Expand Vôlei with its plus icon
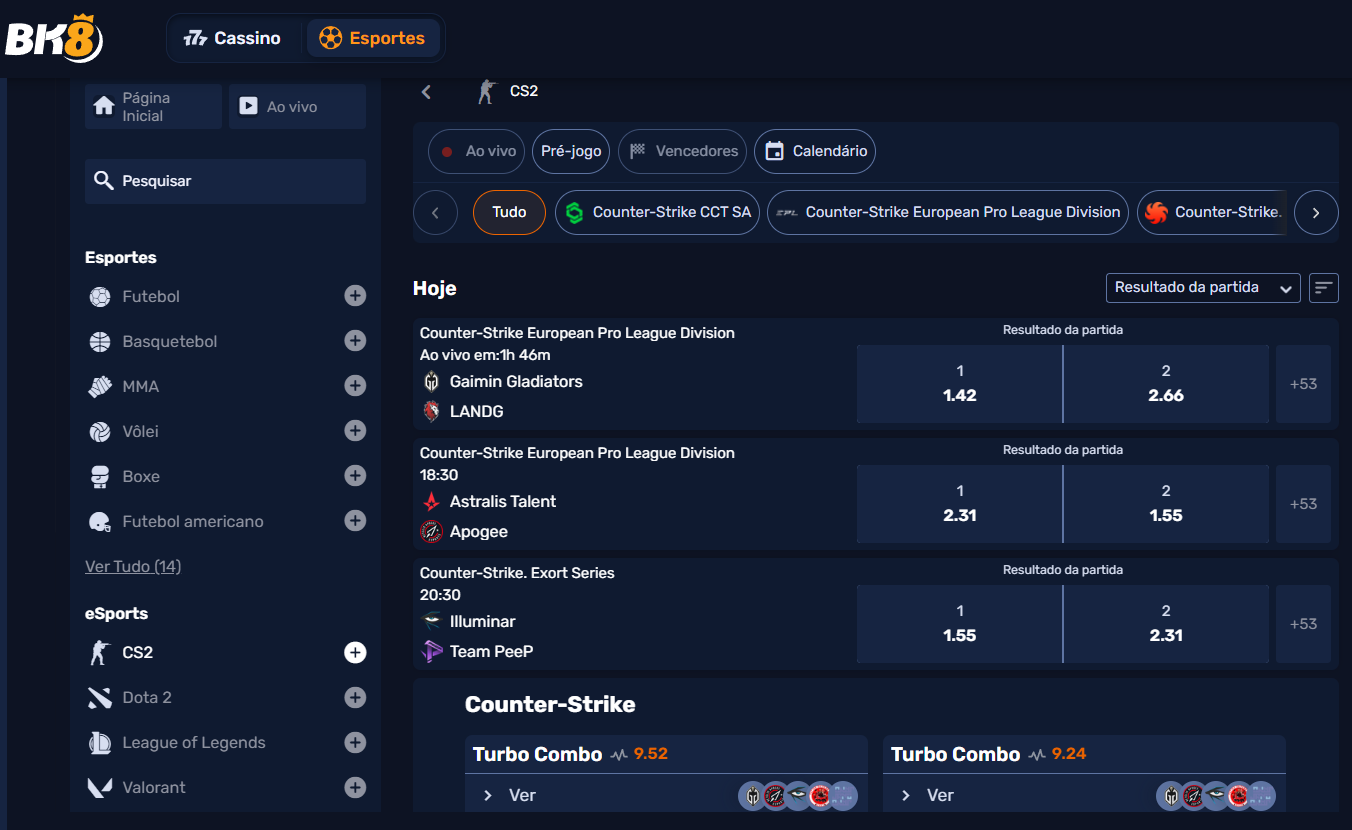This screenshot has height=830, width=1352. (355, 431)
